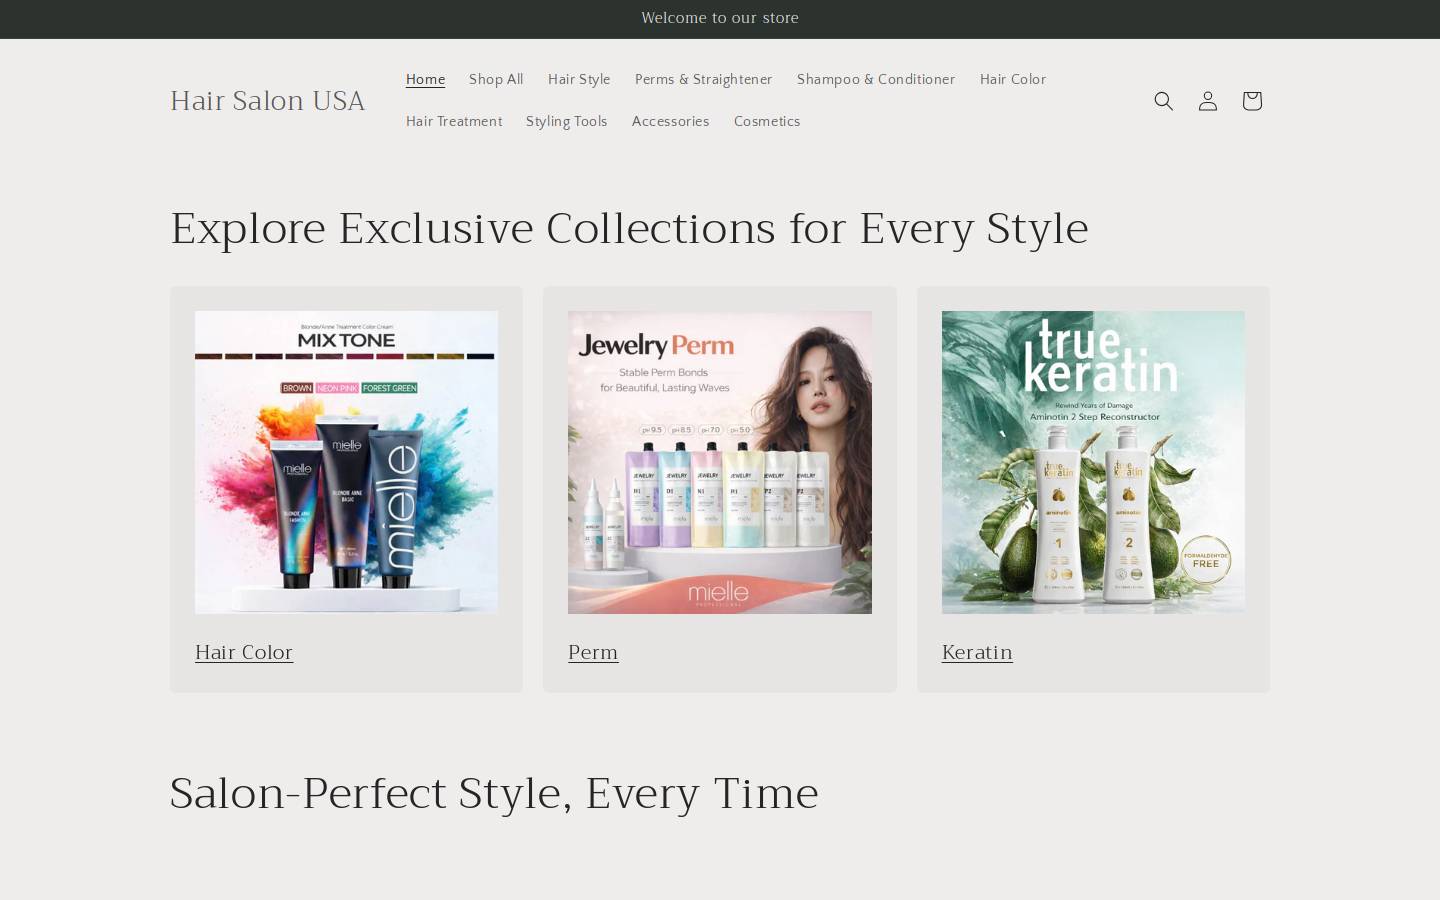This screenshot has width=1440, height=900.
Task: Open the shopping cart icon
Action: [1251, 101]
